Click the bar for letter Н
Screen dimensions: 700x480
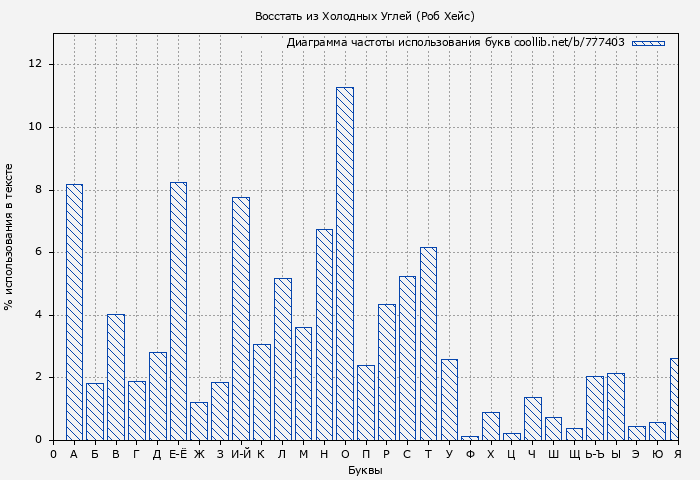click(x=324, y=334)
